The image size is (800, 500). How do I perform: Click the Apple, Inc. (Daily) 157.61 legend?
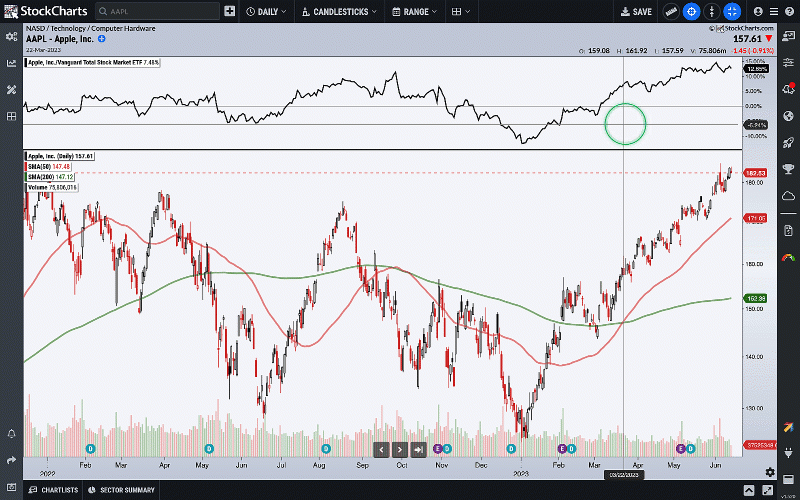pyautogui.click(x=60, y=156)
